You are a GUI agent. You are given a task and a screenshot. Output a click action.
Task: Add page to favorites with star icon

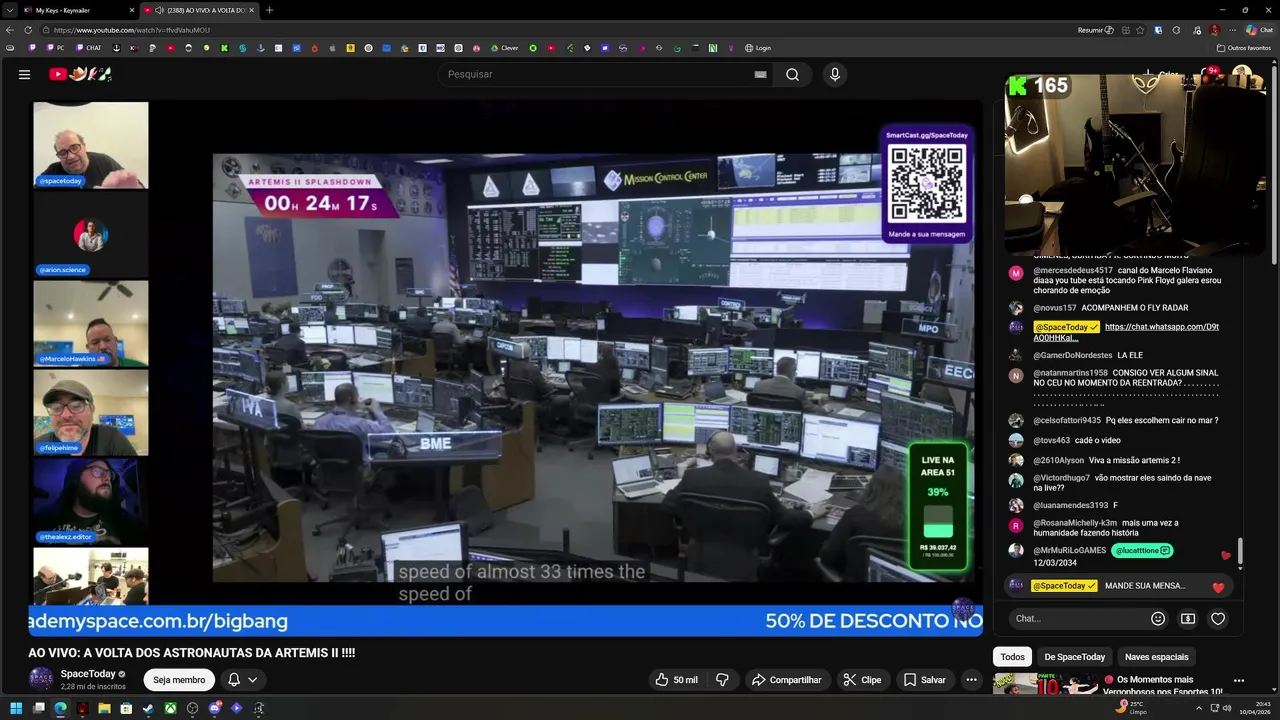click(x=1139, y=30)
